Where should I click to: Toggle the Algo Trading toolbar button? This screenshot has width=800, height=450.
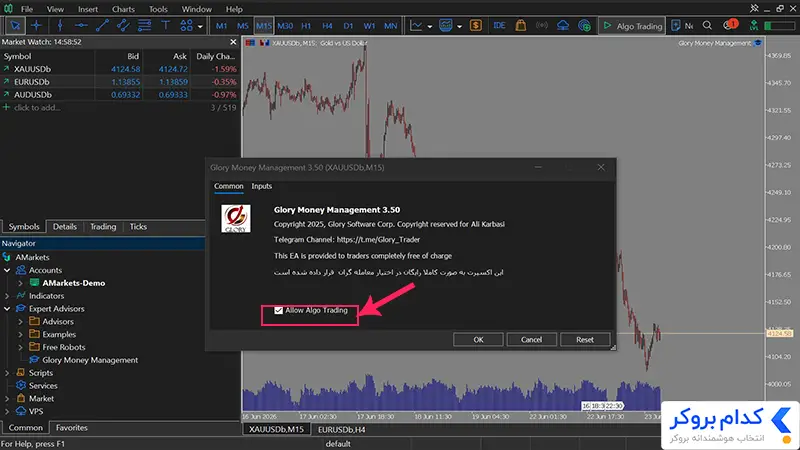633,26
